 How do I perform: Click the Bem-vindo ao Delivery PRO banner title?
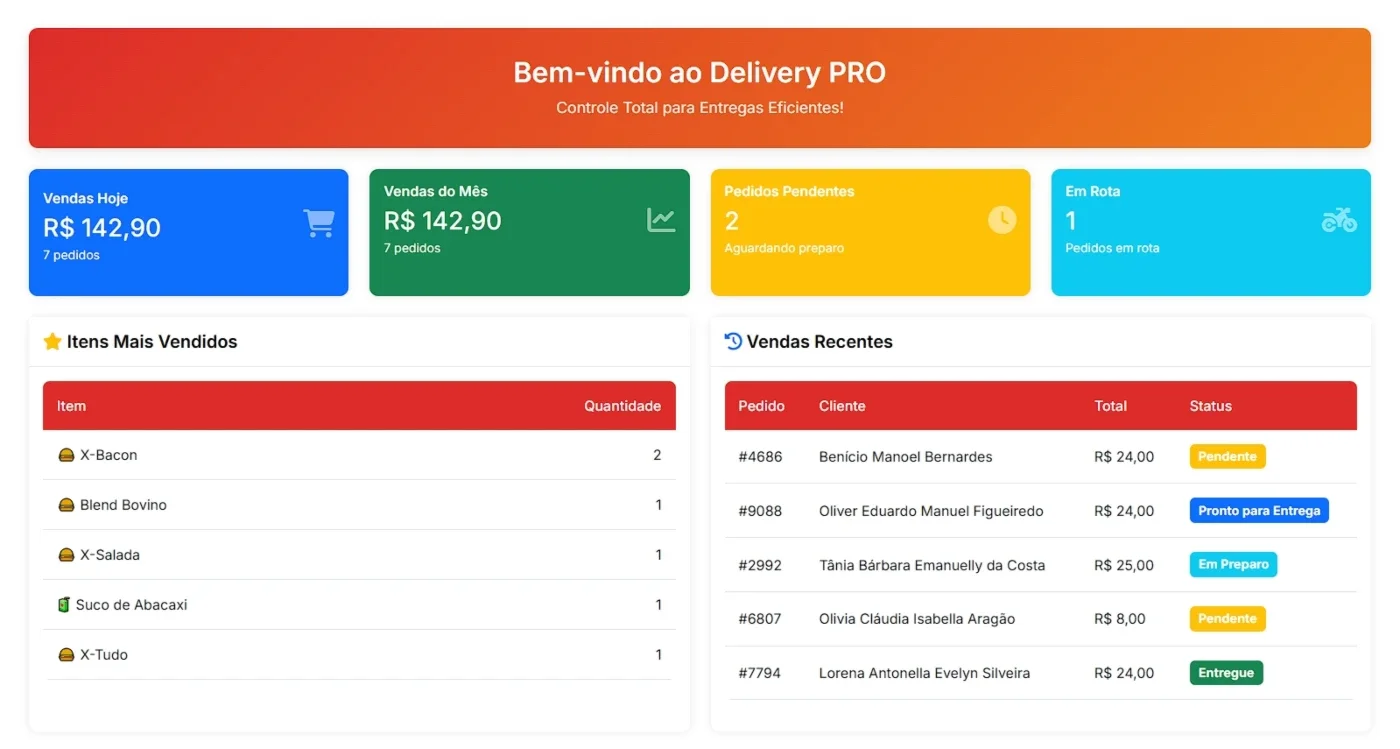699,73
